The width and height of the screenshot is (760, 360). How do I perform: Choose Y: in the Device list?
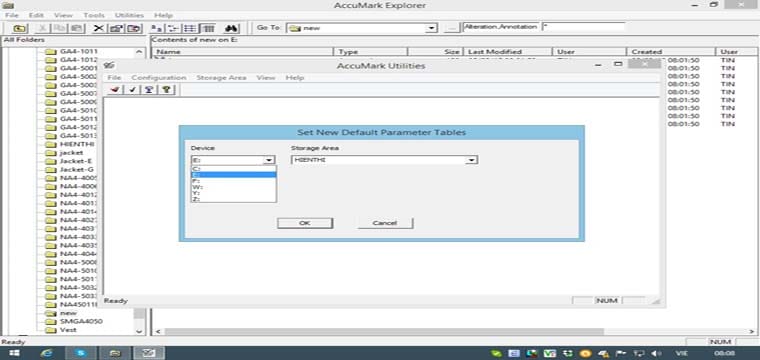pyautogui.click(x=234, y=193)
